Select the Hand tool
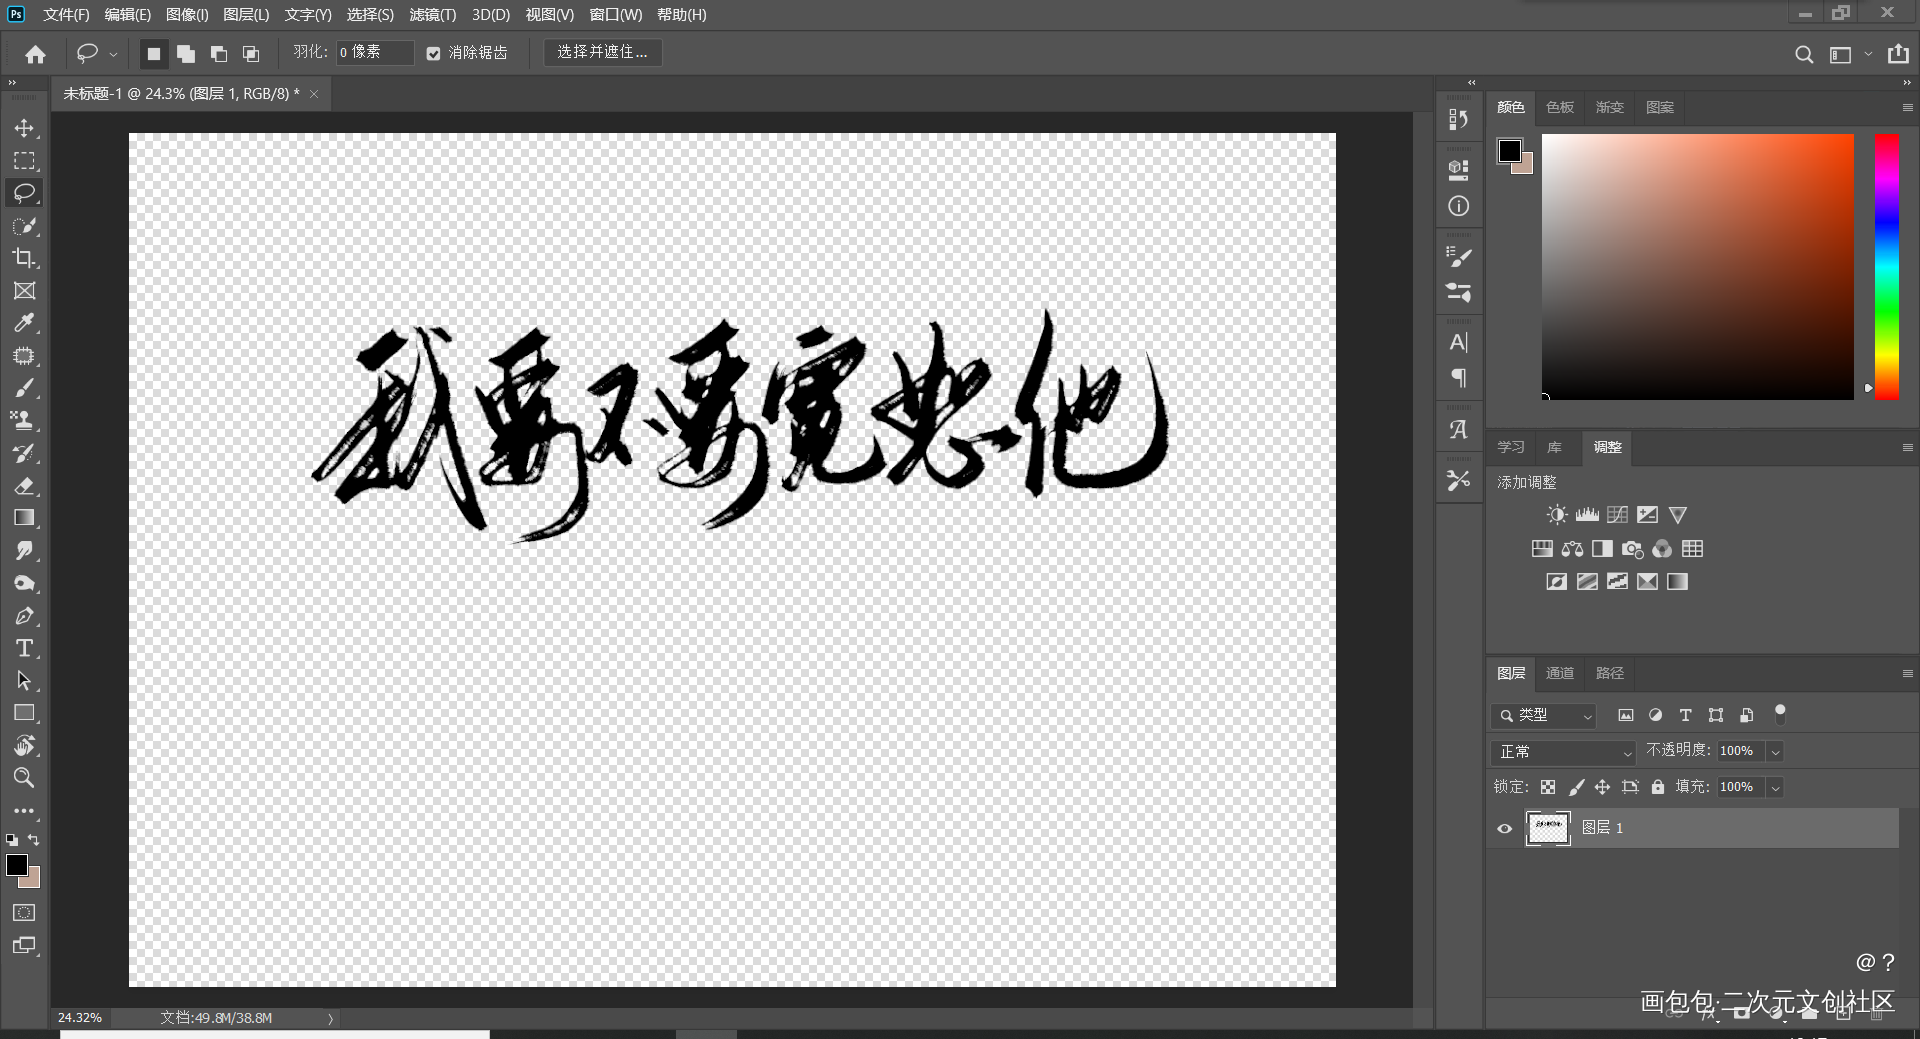The width and height of the screenshot is (1920, 1039). pos(24,746)
